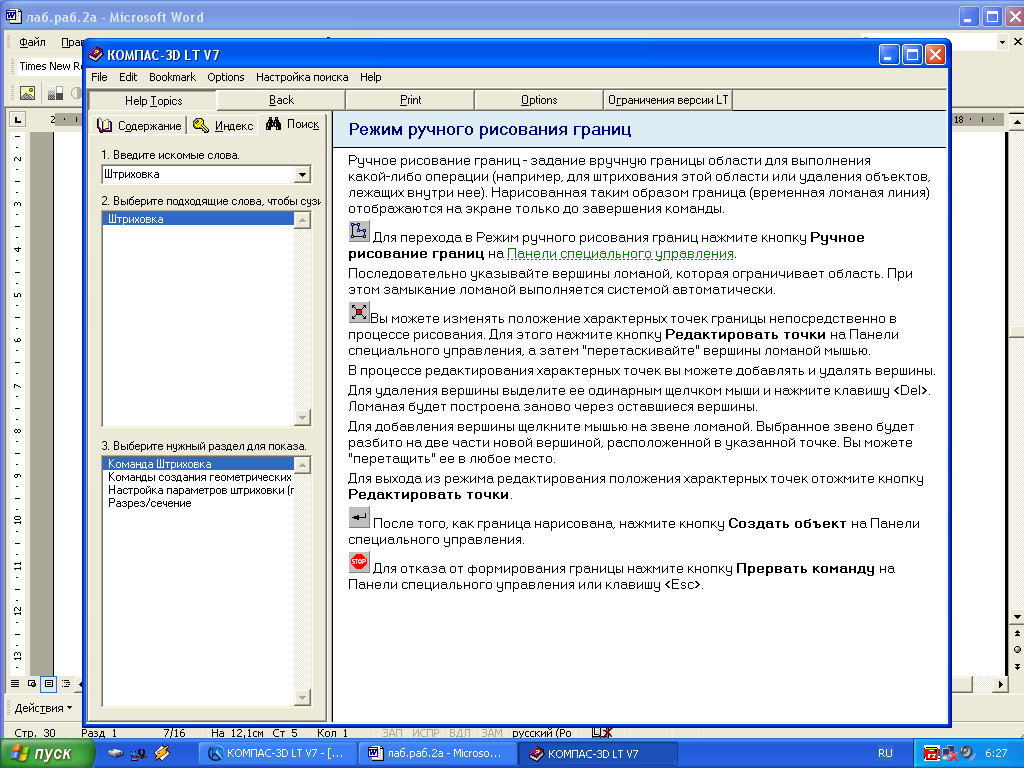This screenshot has height=768, width=1024.
Task: Click the disconnected network tray icon
Action: coord(949,754)
